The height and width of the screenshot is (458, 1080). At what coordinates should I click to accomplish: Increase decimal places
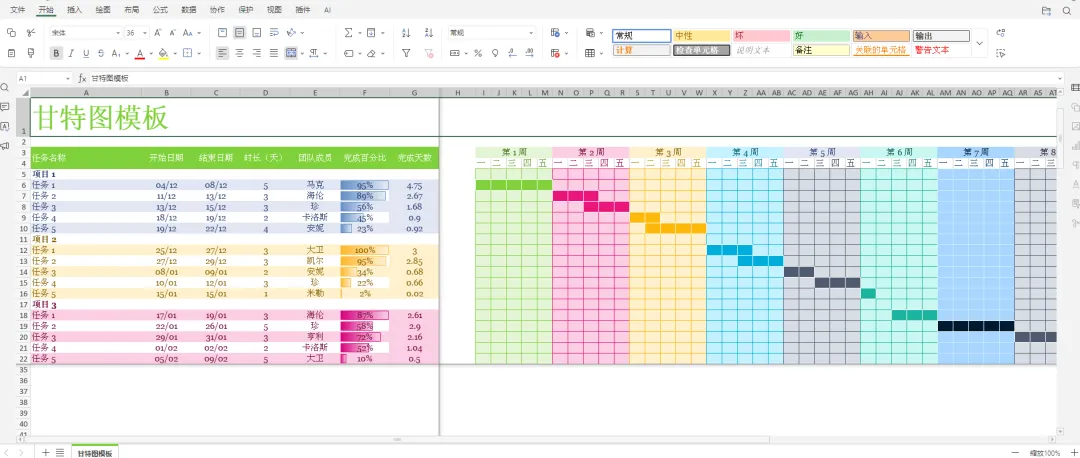[x=510, y=53]
